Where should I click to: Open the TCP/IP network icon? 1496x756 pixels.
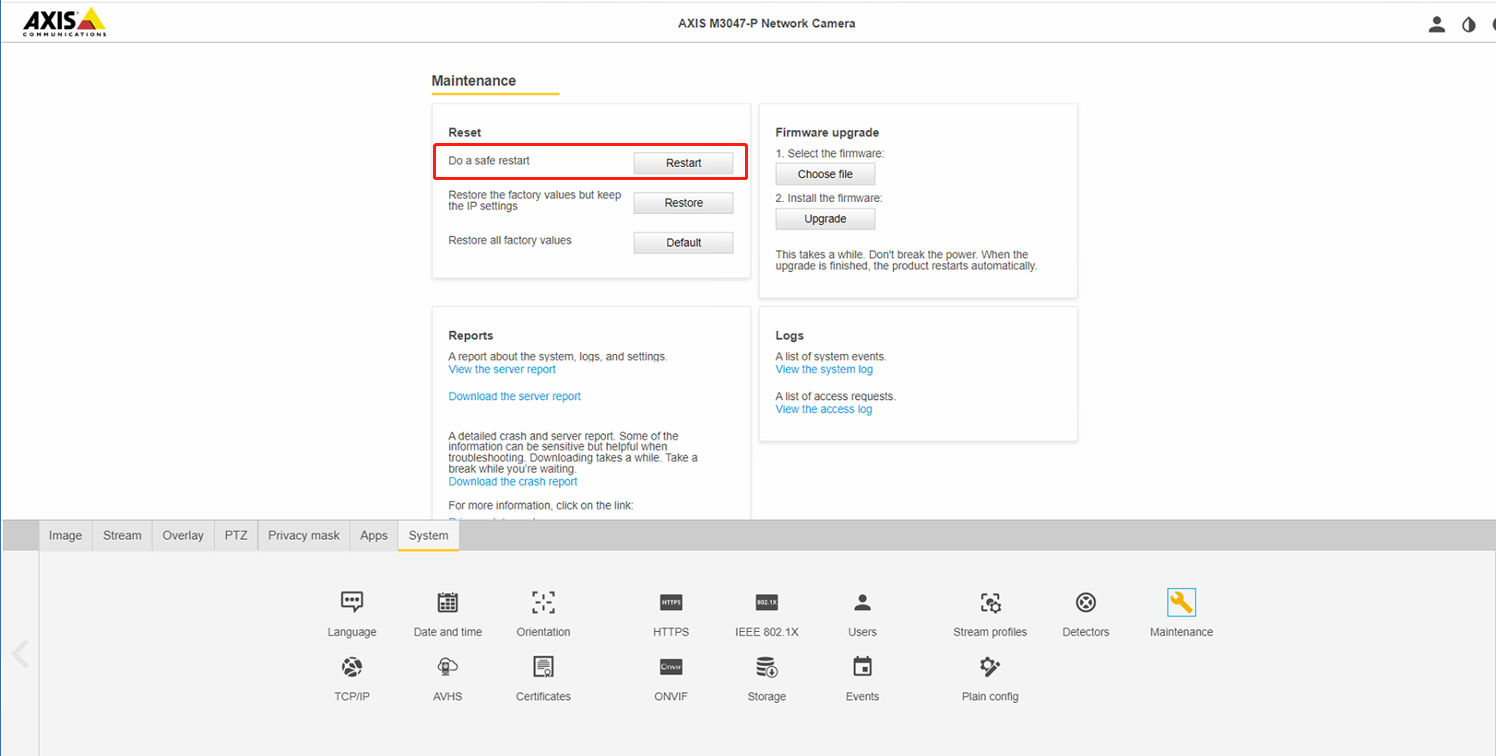(x=352, y=667)
